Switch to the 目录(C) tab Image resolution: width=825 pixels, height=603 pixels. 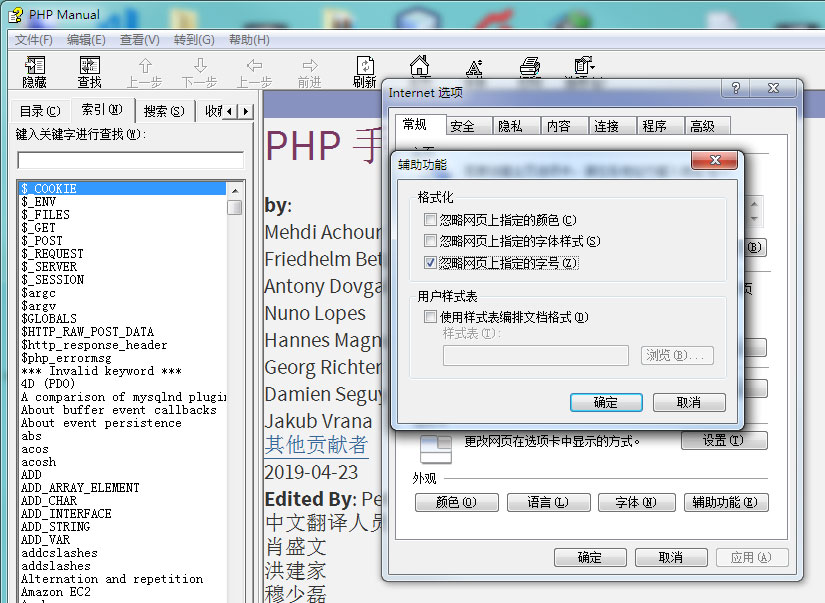40,111
